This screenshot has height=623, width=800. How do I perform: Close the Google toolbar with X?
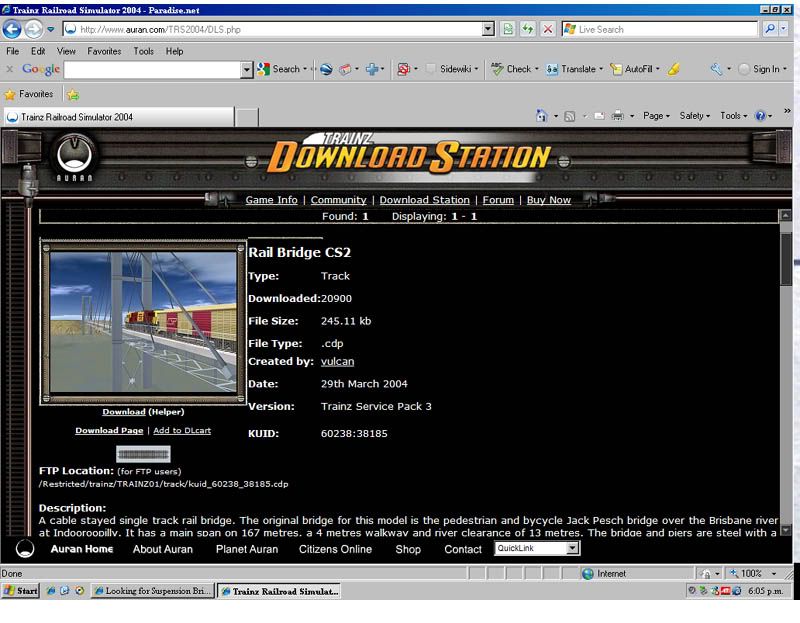tap(9, 69)
